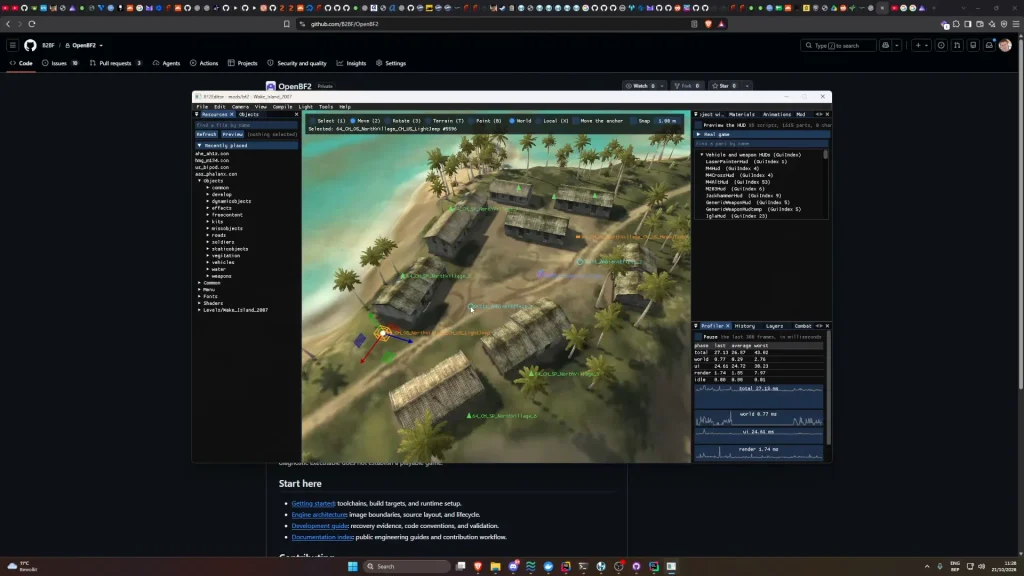The width and height of the screenshot is (1024, 576).
Task: Open the Resources panel filter funnel icon
Action: [x=197, y=114]
